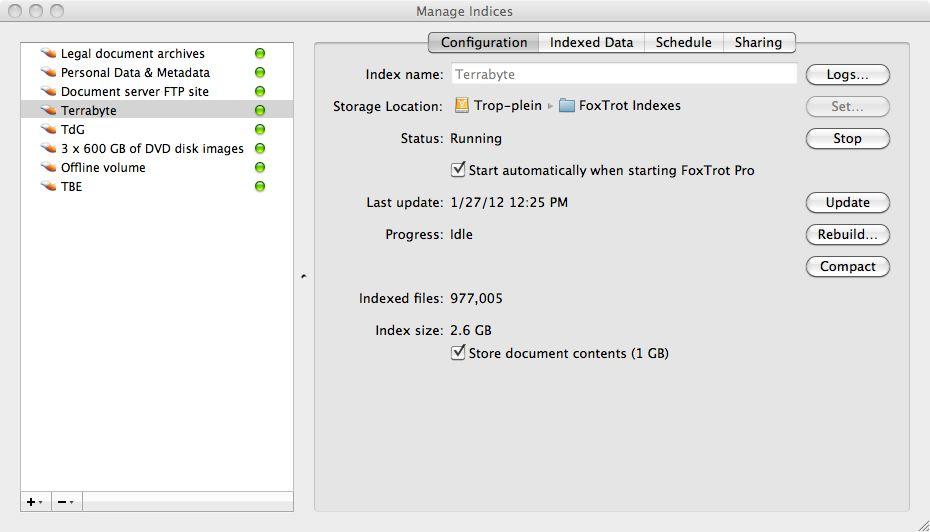Click the FoxTrot Indexes folder icon

[567, 106]
